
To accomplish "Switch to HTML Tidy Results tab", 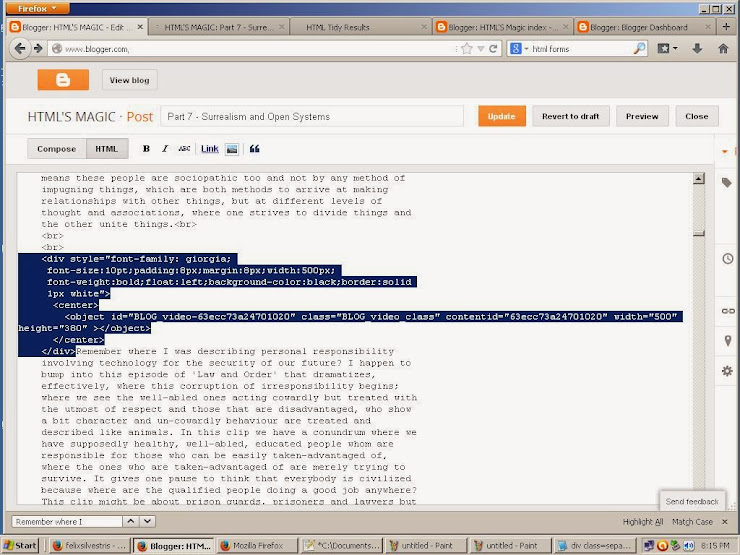I will [361, 27].
